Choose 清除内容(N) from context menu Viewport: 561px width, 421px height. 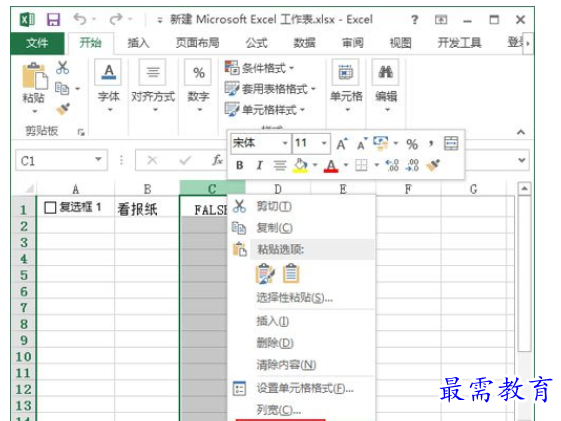tap(301, 365)
